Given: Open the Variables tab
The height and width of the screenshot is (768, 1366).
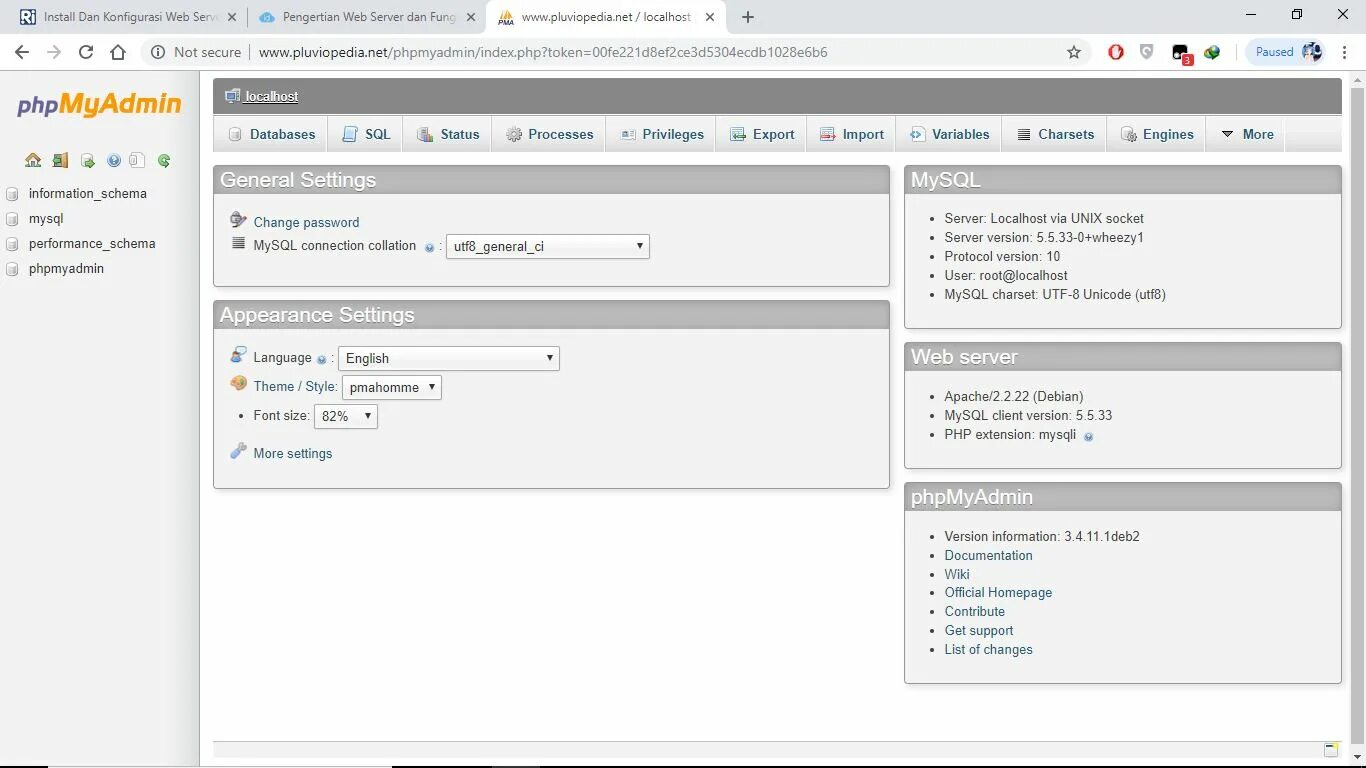Looking at the screenshot, I should 949,134.
